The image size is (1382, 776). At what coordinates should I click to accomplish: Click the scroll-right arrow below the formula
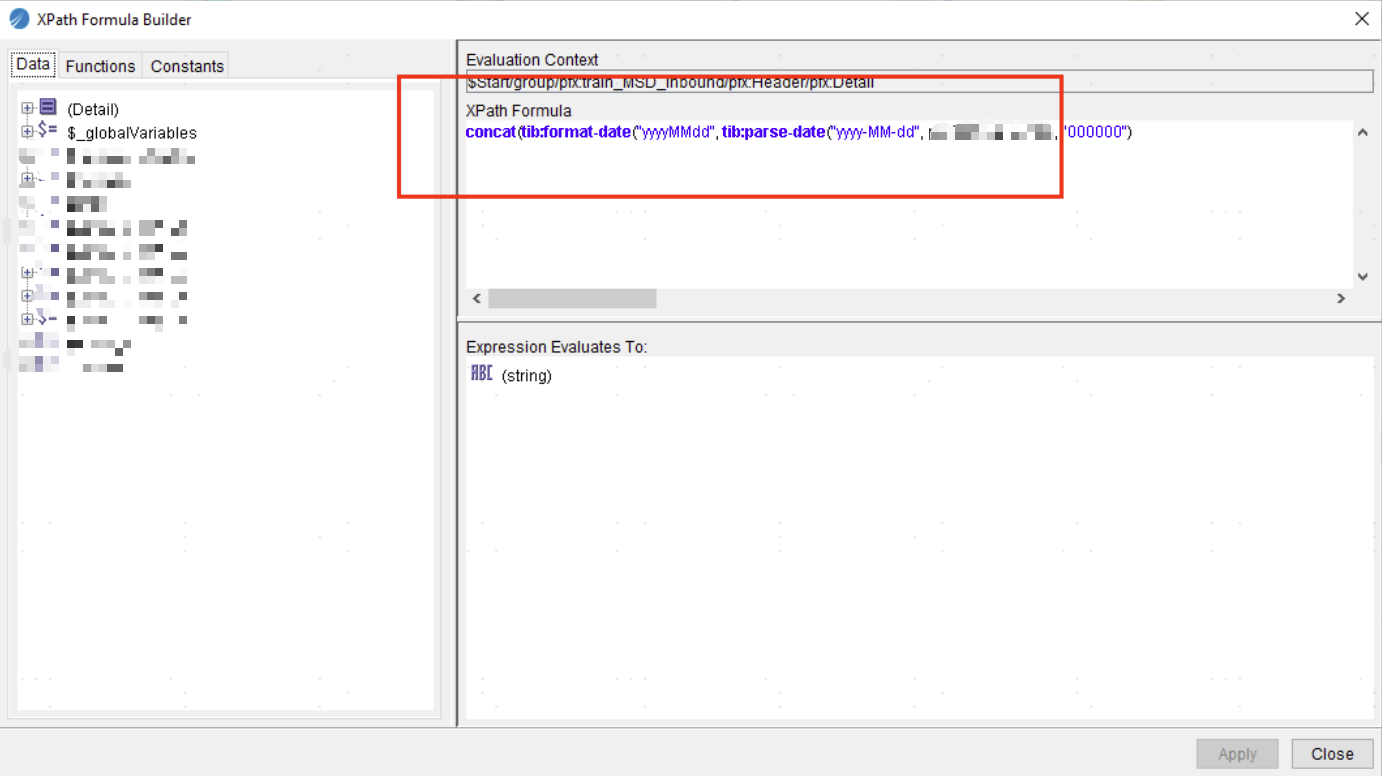(1340, 298)
